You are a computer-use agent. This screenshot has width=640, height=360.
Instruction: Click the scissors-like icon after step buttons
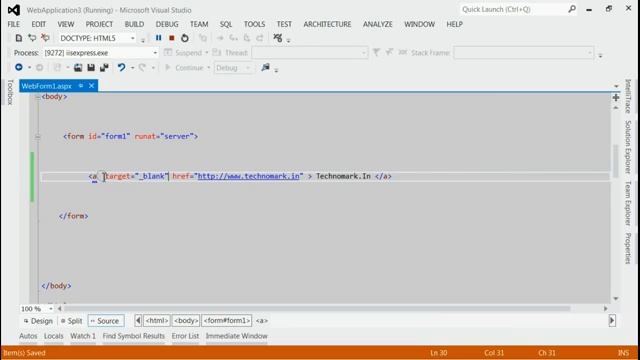pyautogui.click(x=278, y=38)
